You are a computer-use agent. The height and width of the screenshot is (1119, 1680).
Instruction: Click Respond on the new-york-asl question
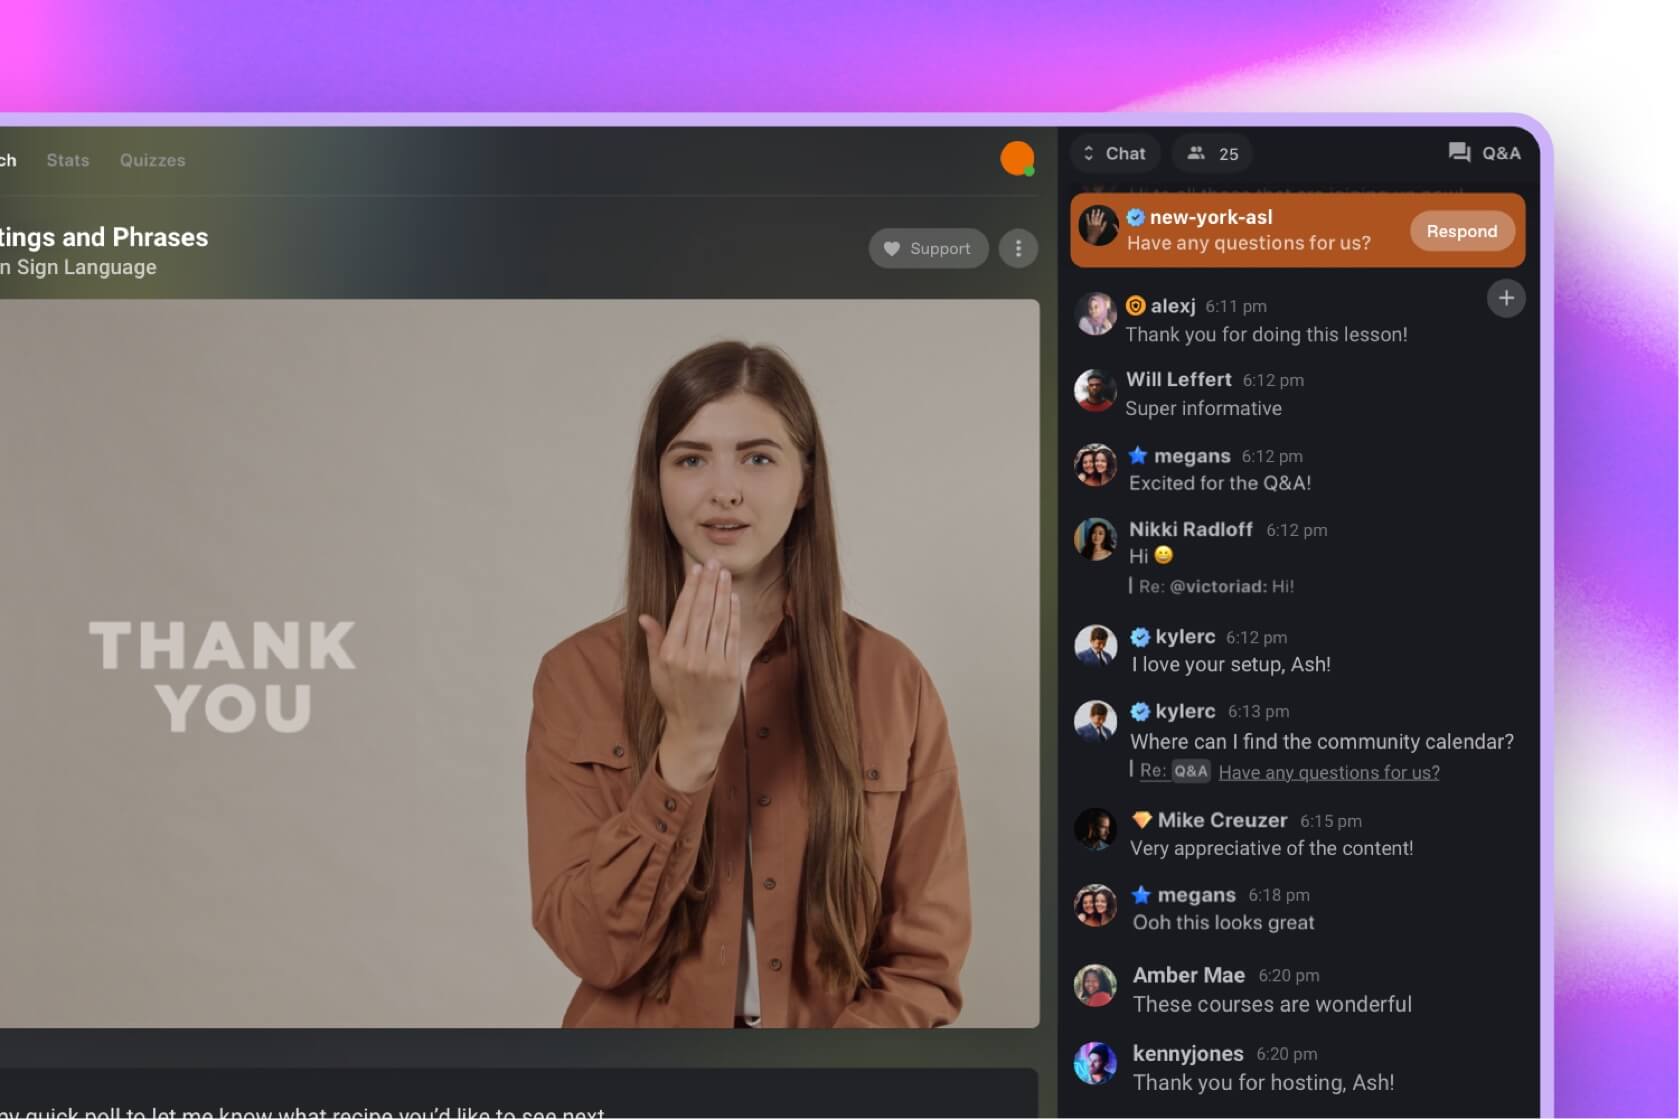point(1461,231)
